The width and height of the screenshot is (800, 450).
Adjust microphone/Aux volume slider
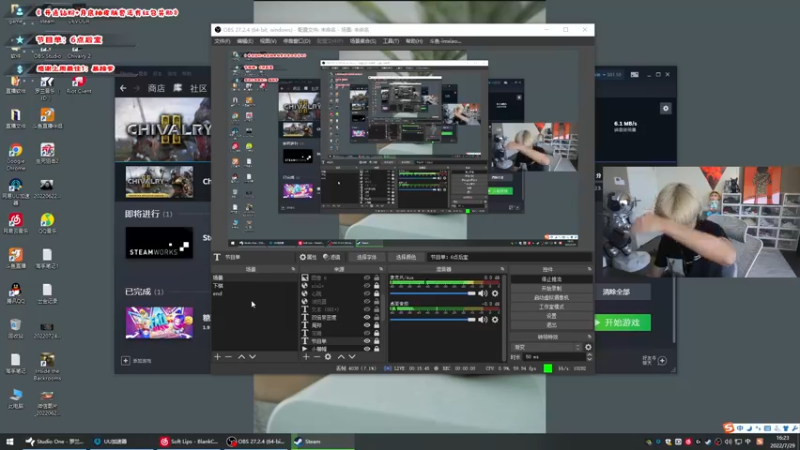(x=433, y=293)
